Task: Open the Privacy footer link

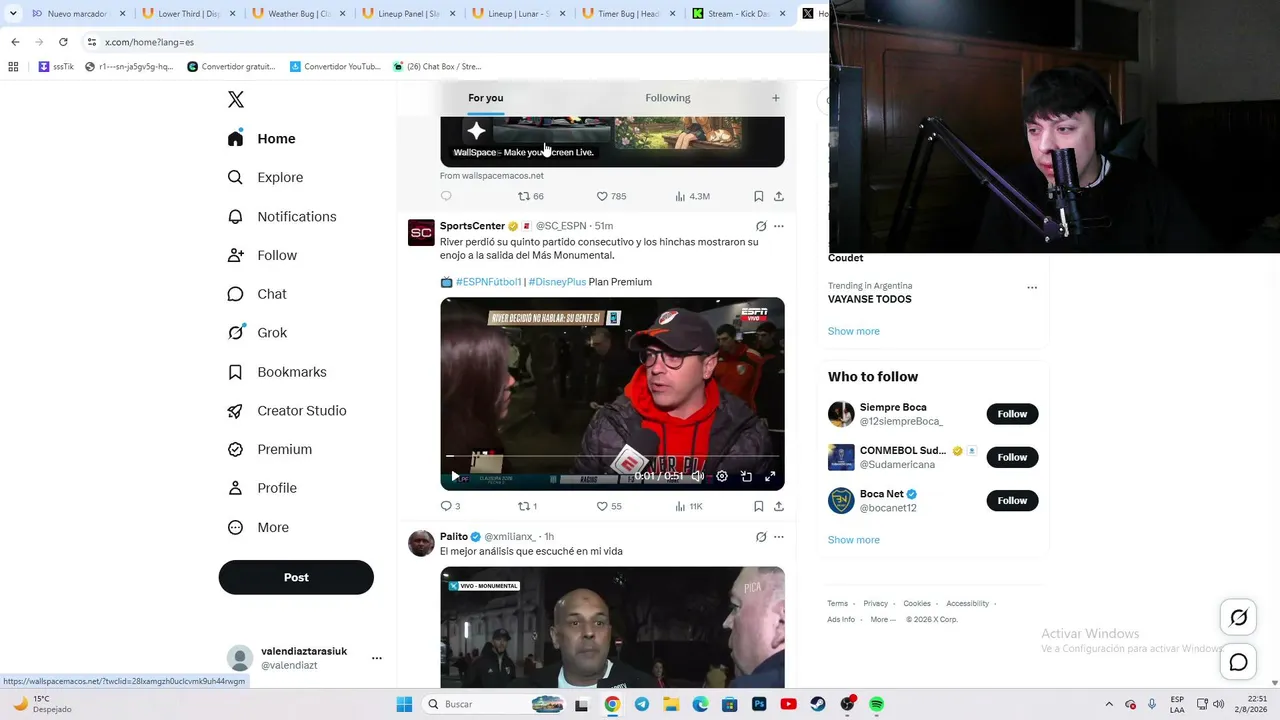Action: pos(875,604)
